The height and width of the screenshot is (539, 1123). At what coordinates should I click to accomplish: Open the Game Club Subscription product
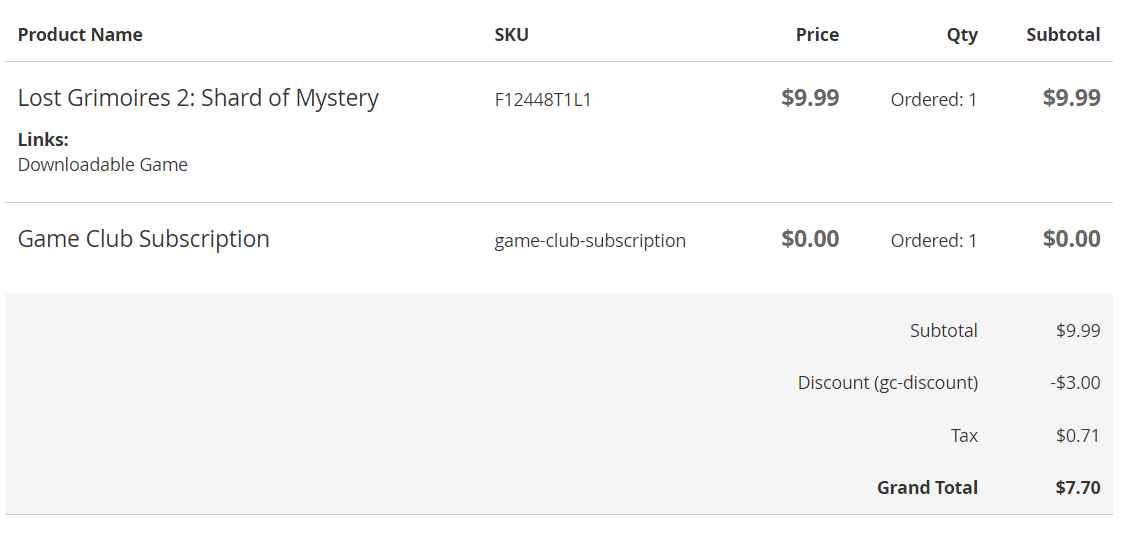click(x=144, y=239)
